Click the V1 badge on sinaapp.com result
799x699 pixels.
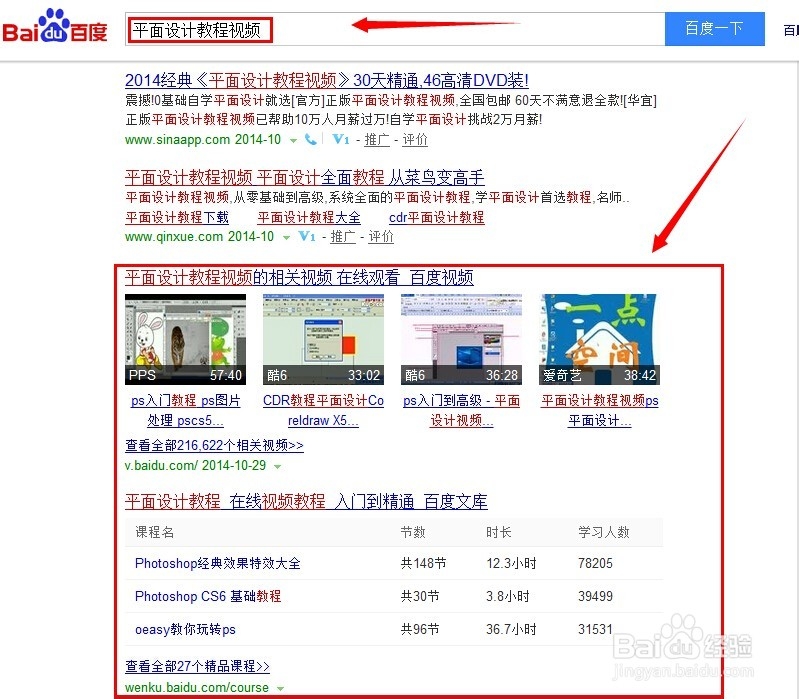340,139
